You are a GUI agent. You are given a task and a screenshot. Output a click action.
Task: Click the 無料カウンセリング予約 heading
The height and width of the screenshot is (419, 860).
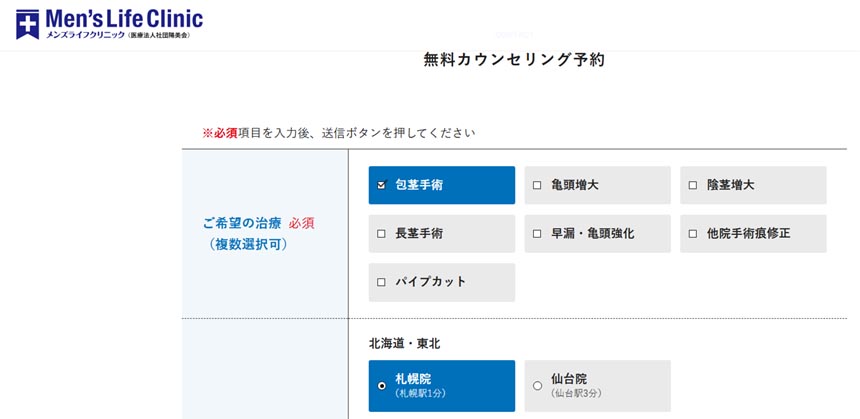[514, 60]
